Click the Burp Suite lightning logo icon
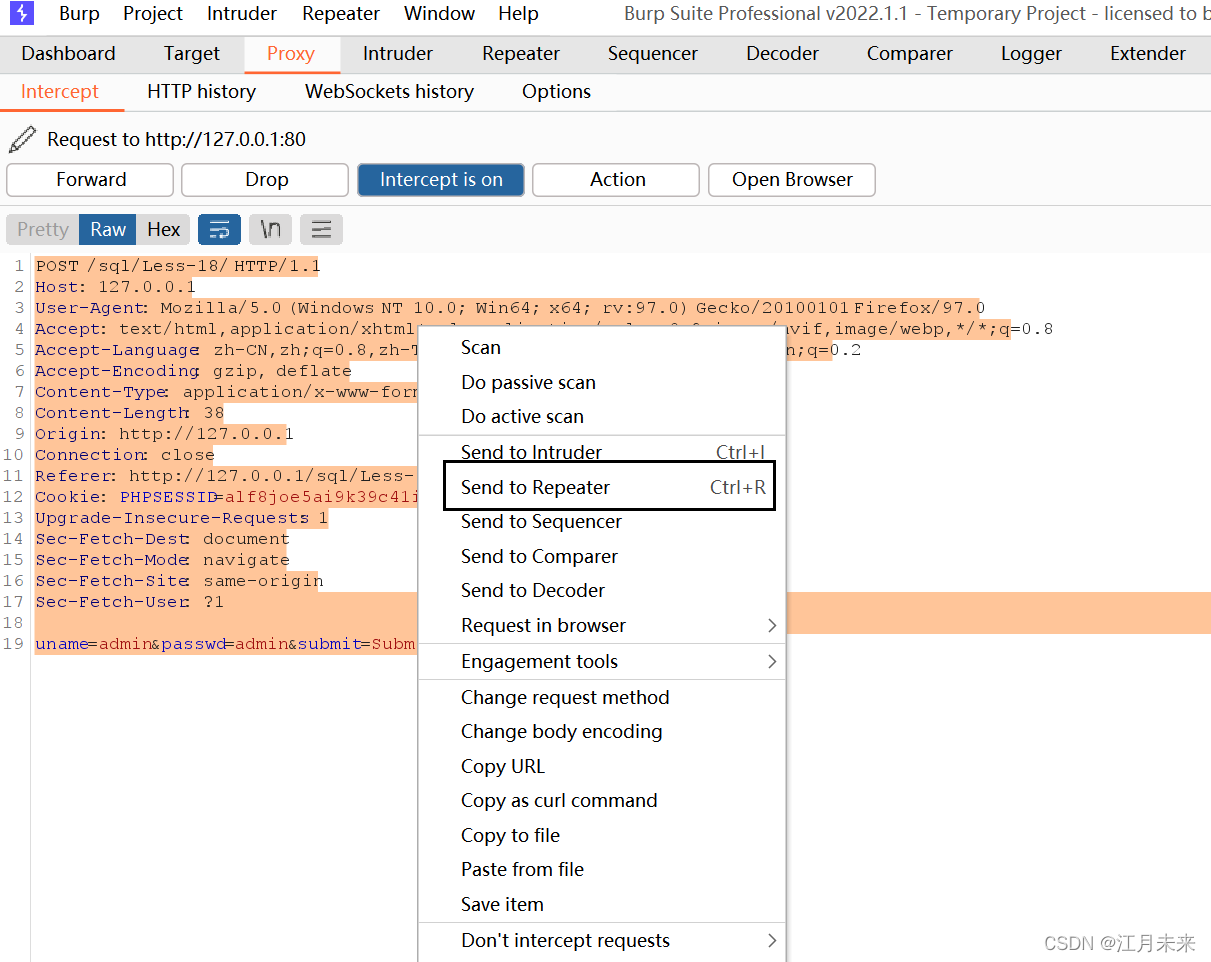This screenshot has width=1211, height=962. click(x=21, y=13)
